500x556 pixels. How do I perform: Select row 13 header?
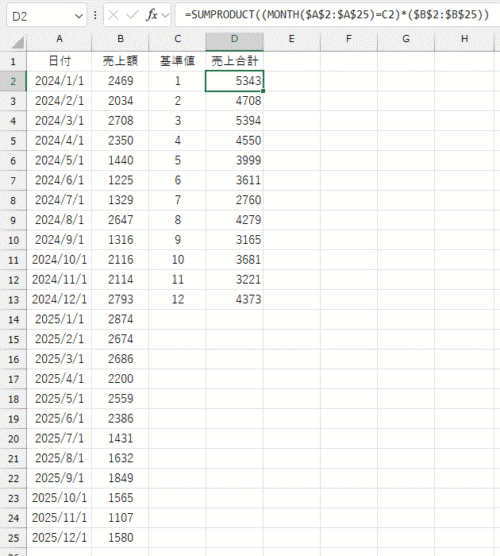tap(13, 300)
